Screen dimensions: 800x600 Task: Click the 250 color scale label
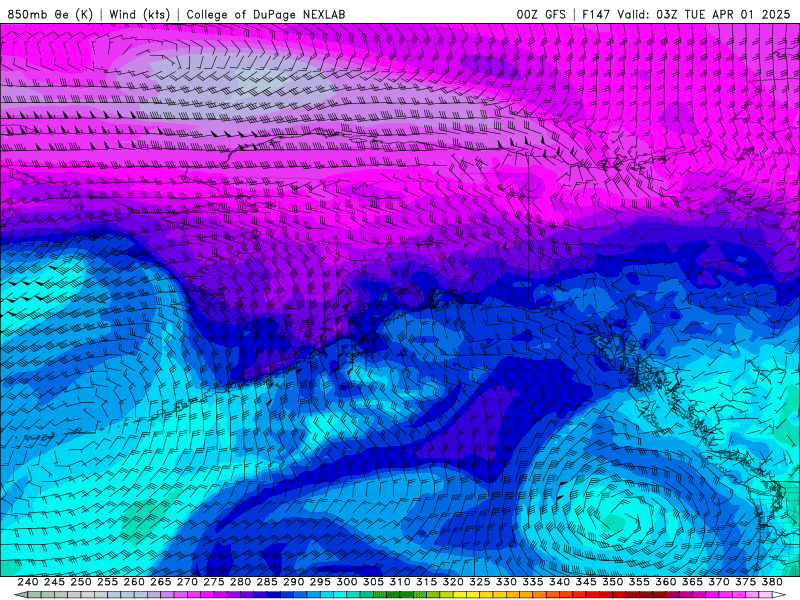81,582
